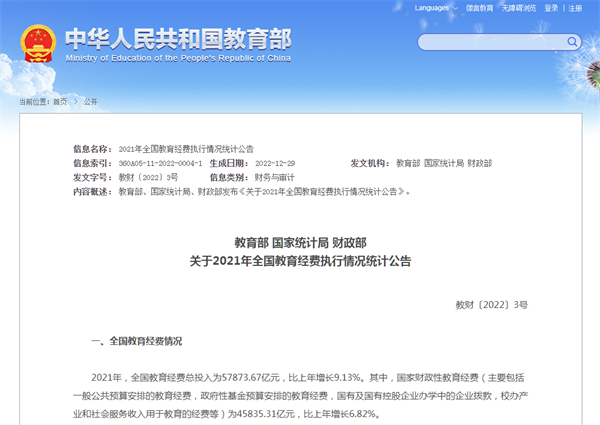Open the 微言教育 link
This screenshot has width=600, height=425.
479,8
